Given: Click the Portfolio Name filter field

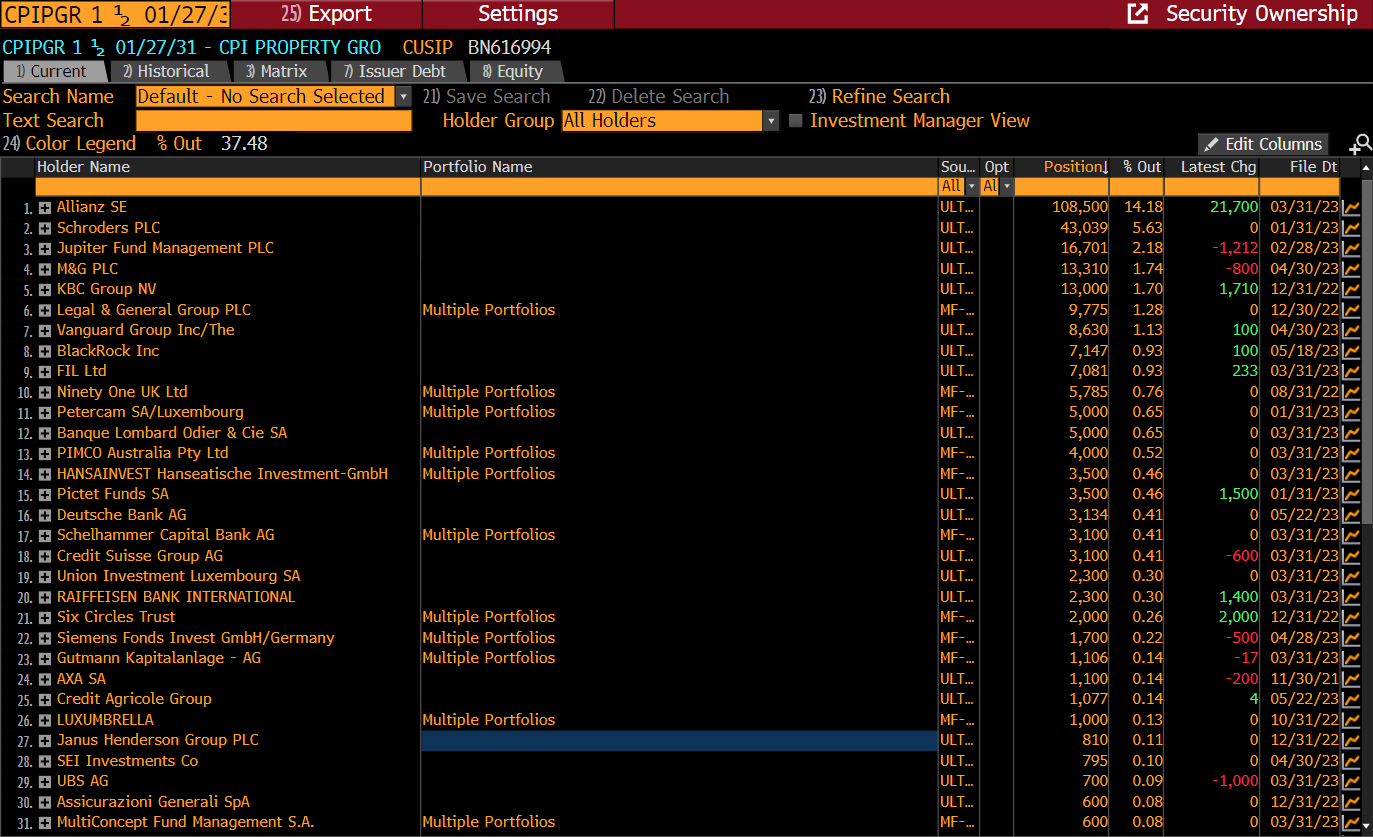Looking at the screenshot, I should click(679, 186).
